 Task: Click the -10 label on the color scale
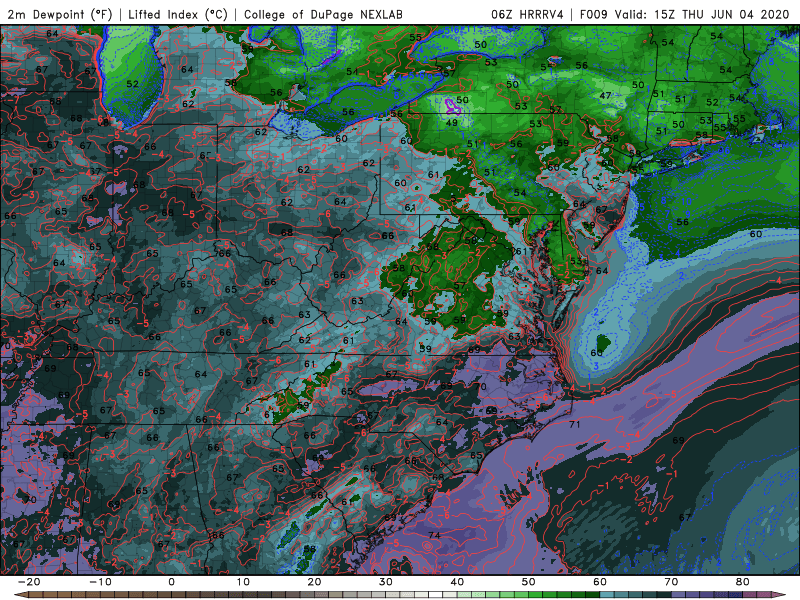[100, 582]
